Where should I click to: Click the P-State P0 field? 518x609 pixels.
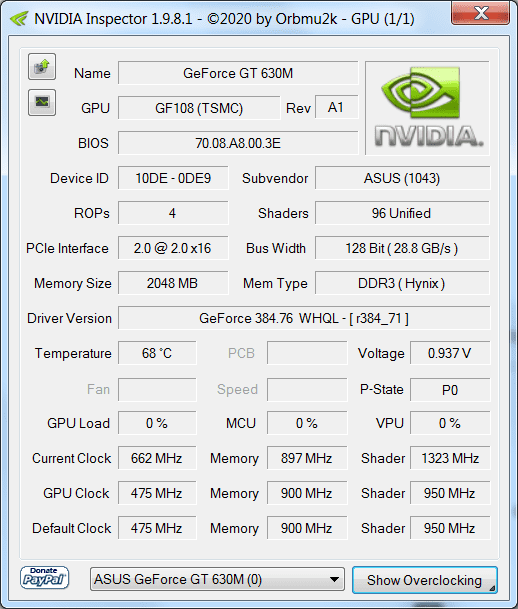[450, 390]
